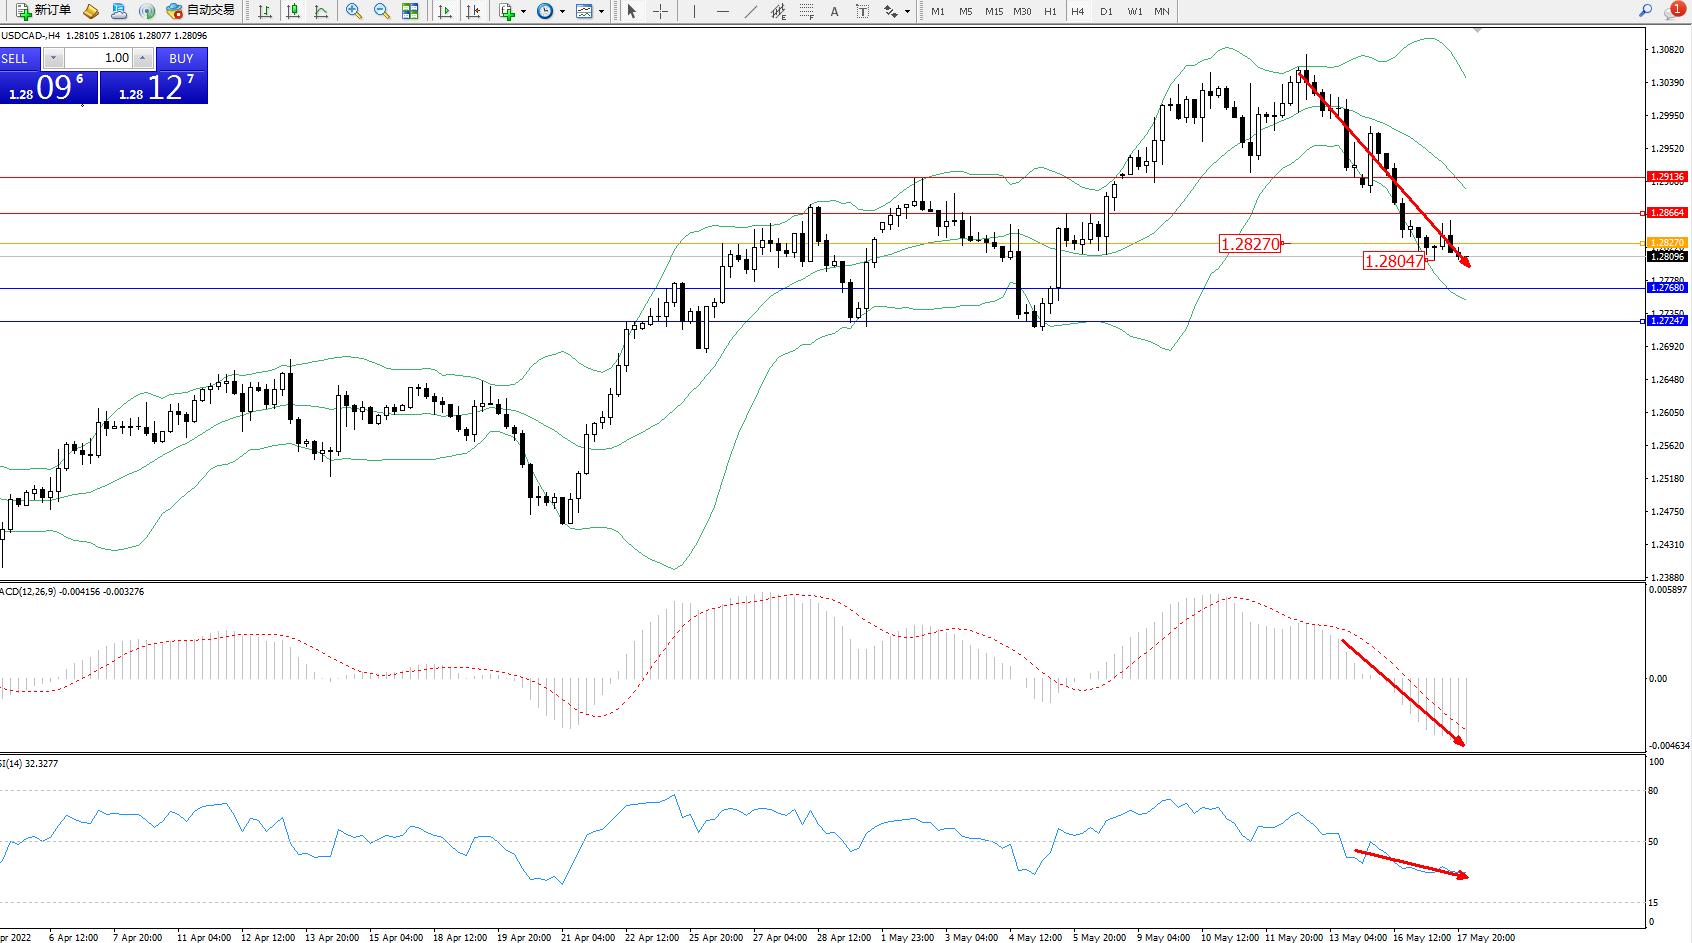Switch to the H1 timeframe
The image size is (1692, 943).
point(1050,12)
